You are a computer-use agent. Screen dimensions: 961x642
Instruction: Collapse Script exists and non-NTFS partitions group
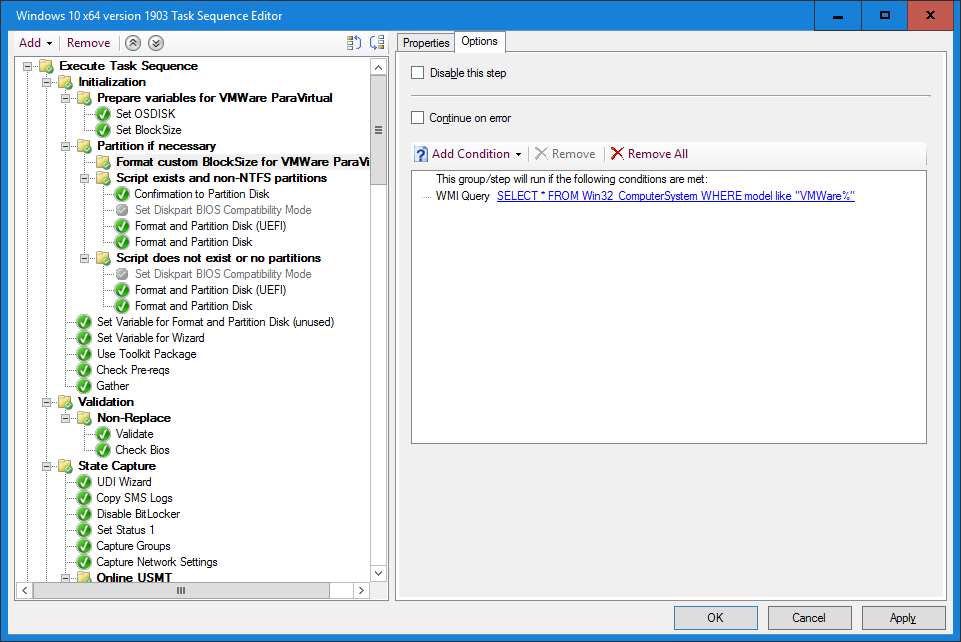(84, 178)
